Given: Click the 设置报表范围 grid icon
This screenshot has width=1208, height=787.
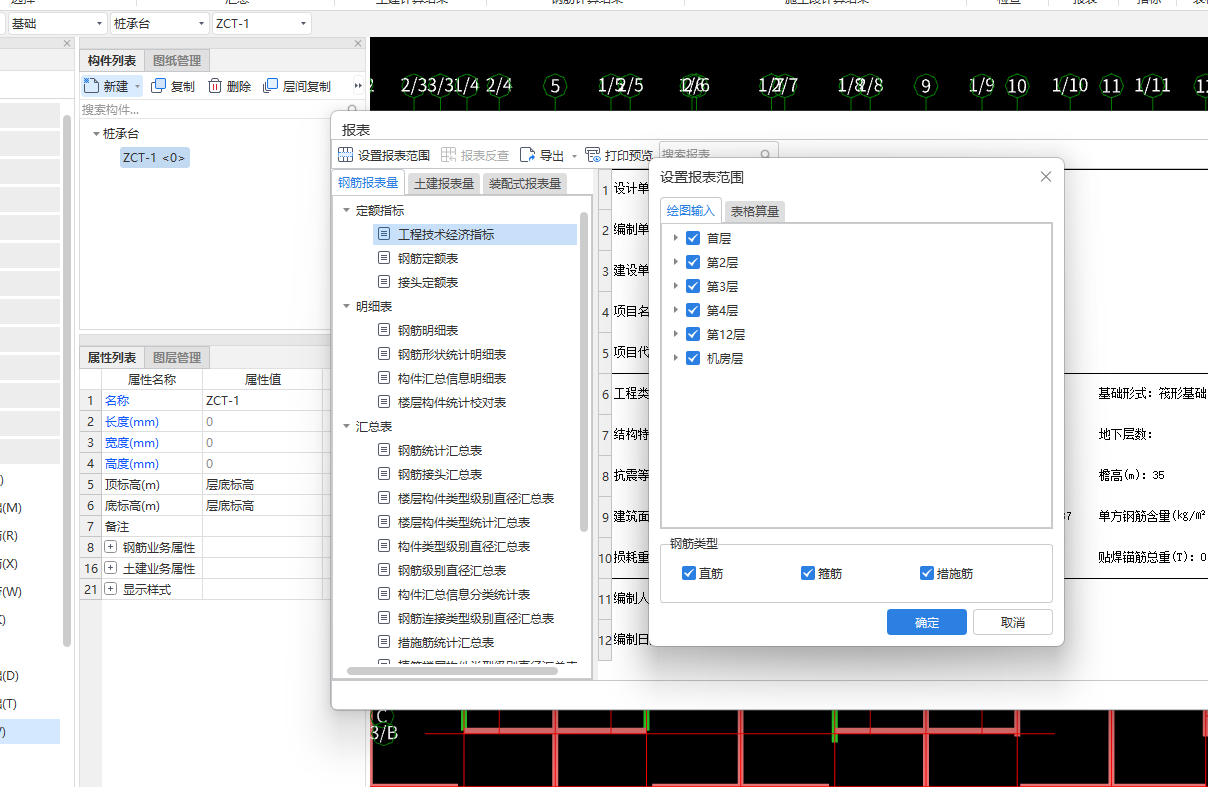Looking at the screenshot, I should pyautogui.click(x=345, y=155).
